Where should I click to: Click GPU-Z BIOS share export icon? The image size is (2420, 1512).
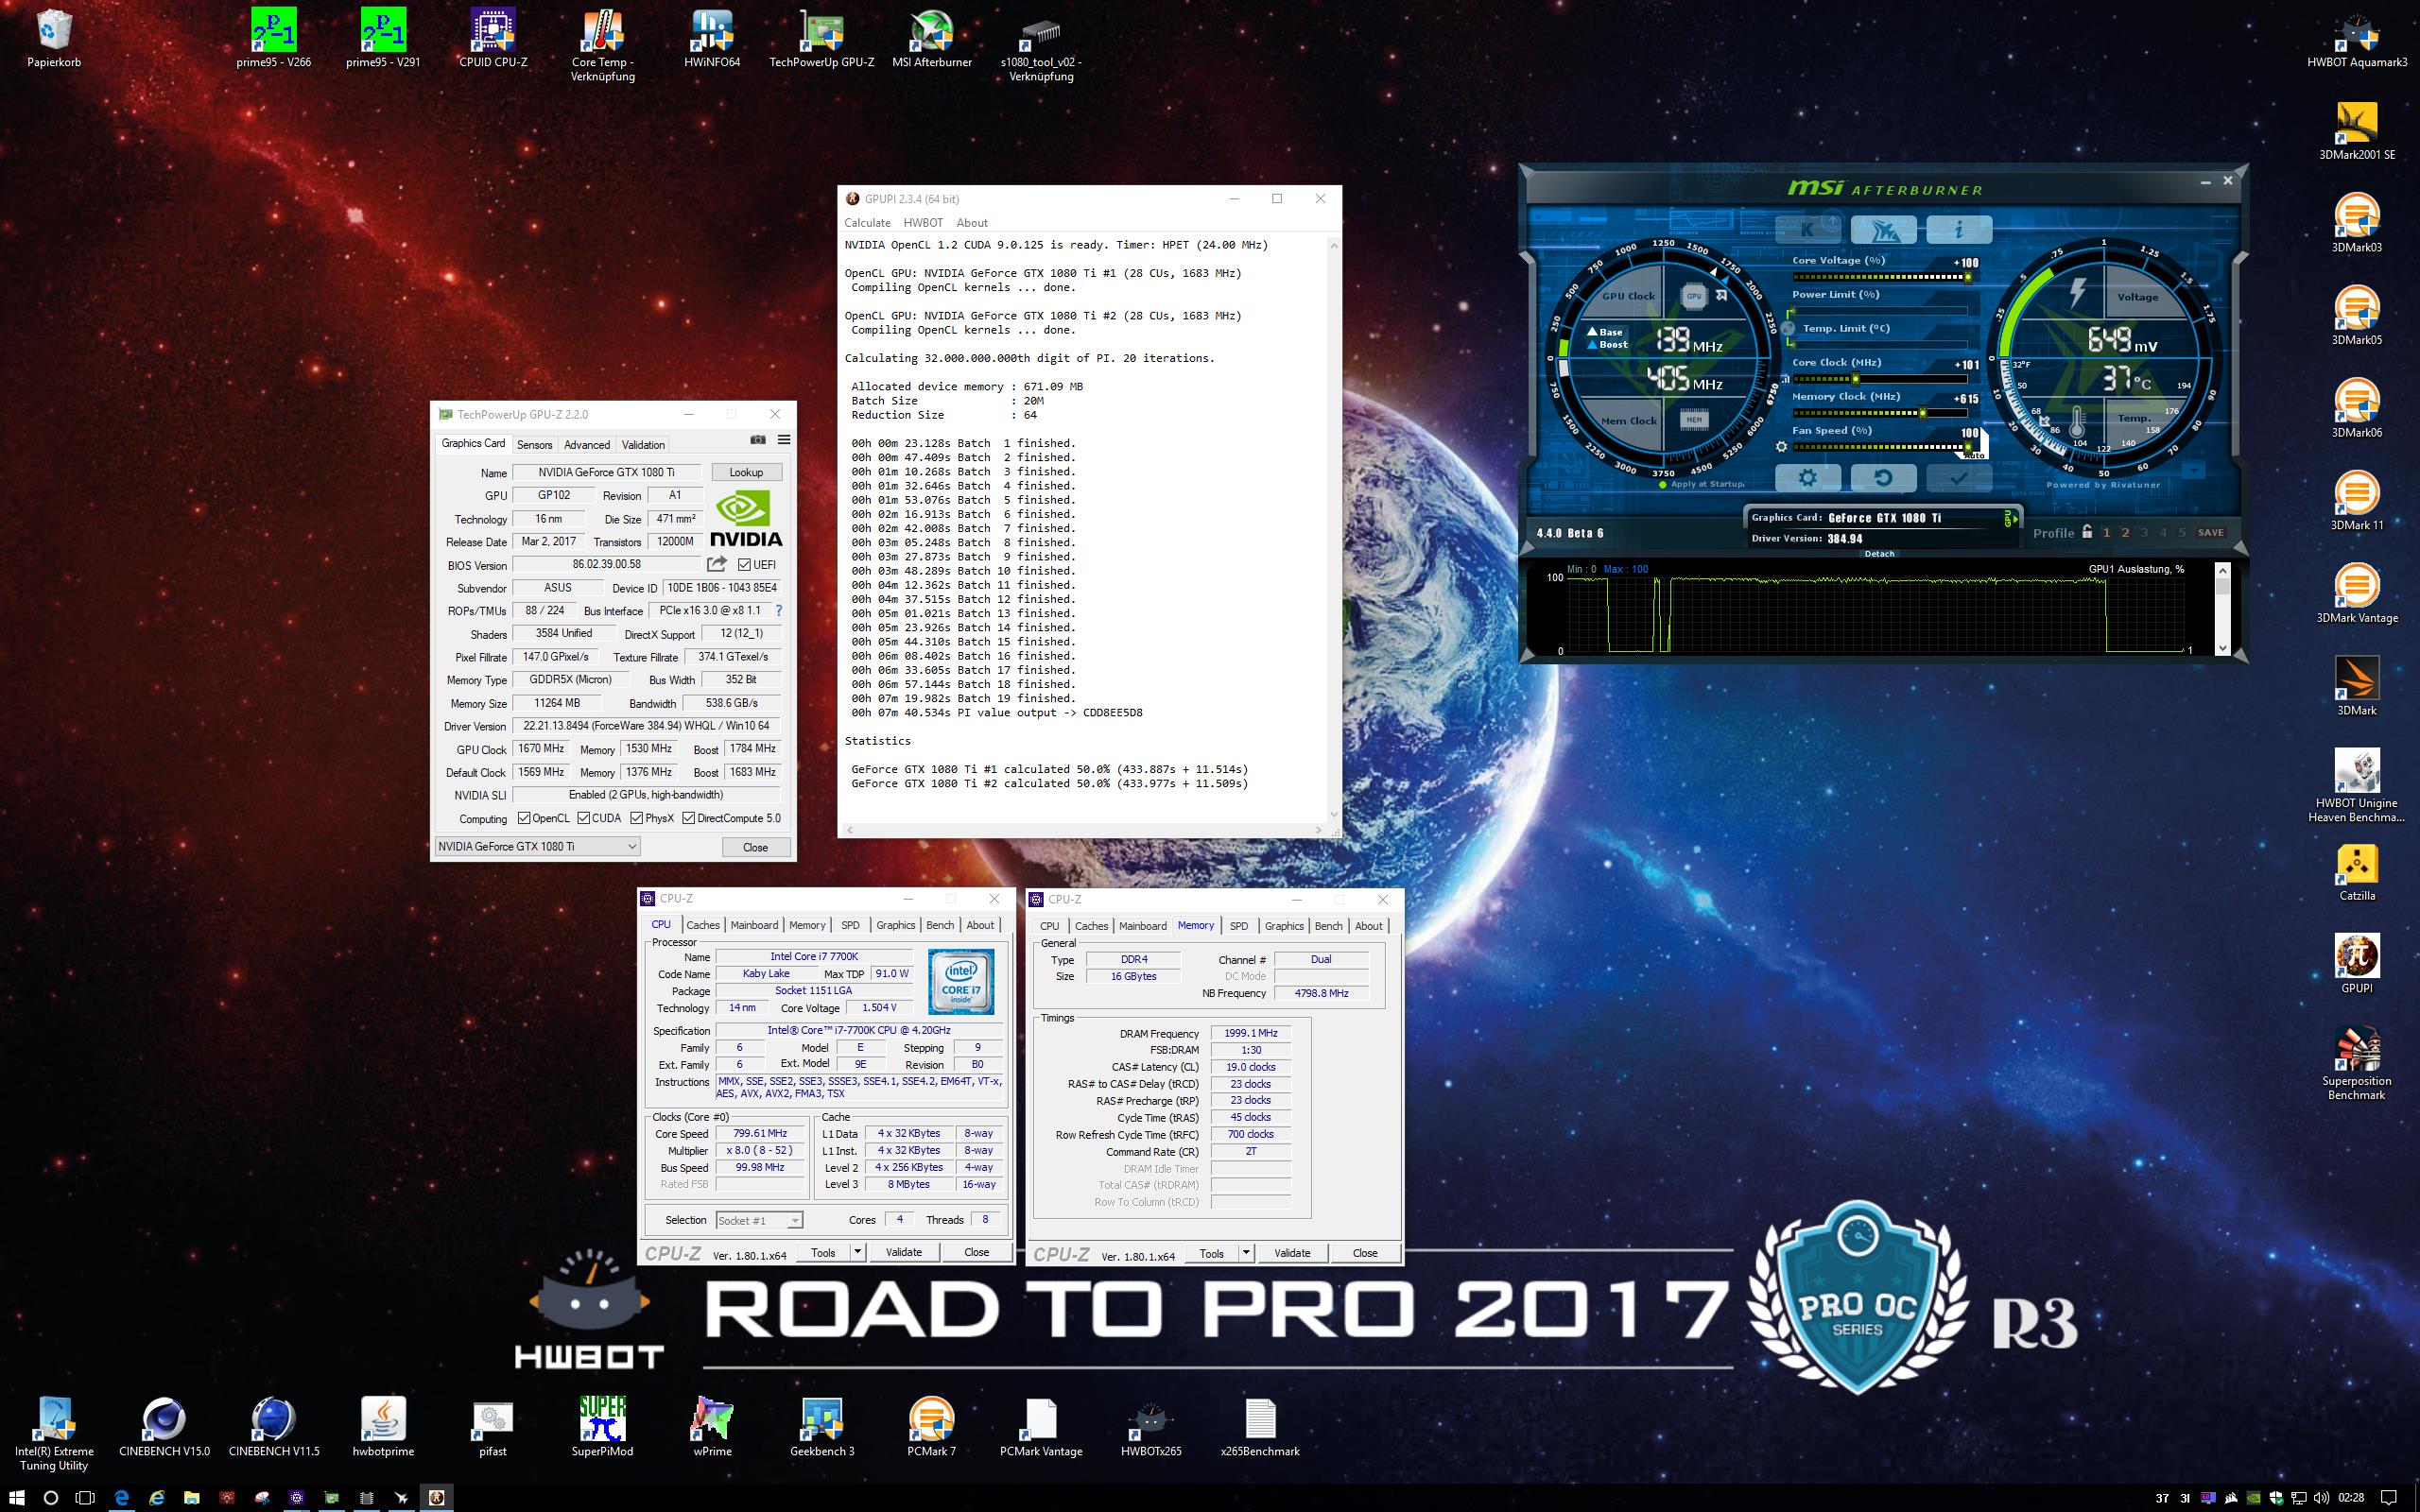pyautogui.click(x=717, y=564)
